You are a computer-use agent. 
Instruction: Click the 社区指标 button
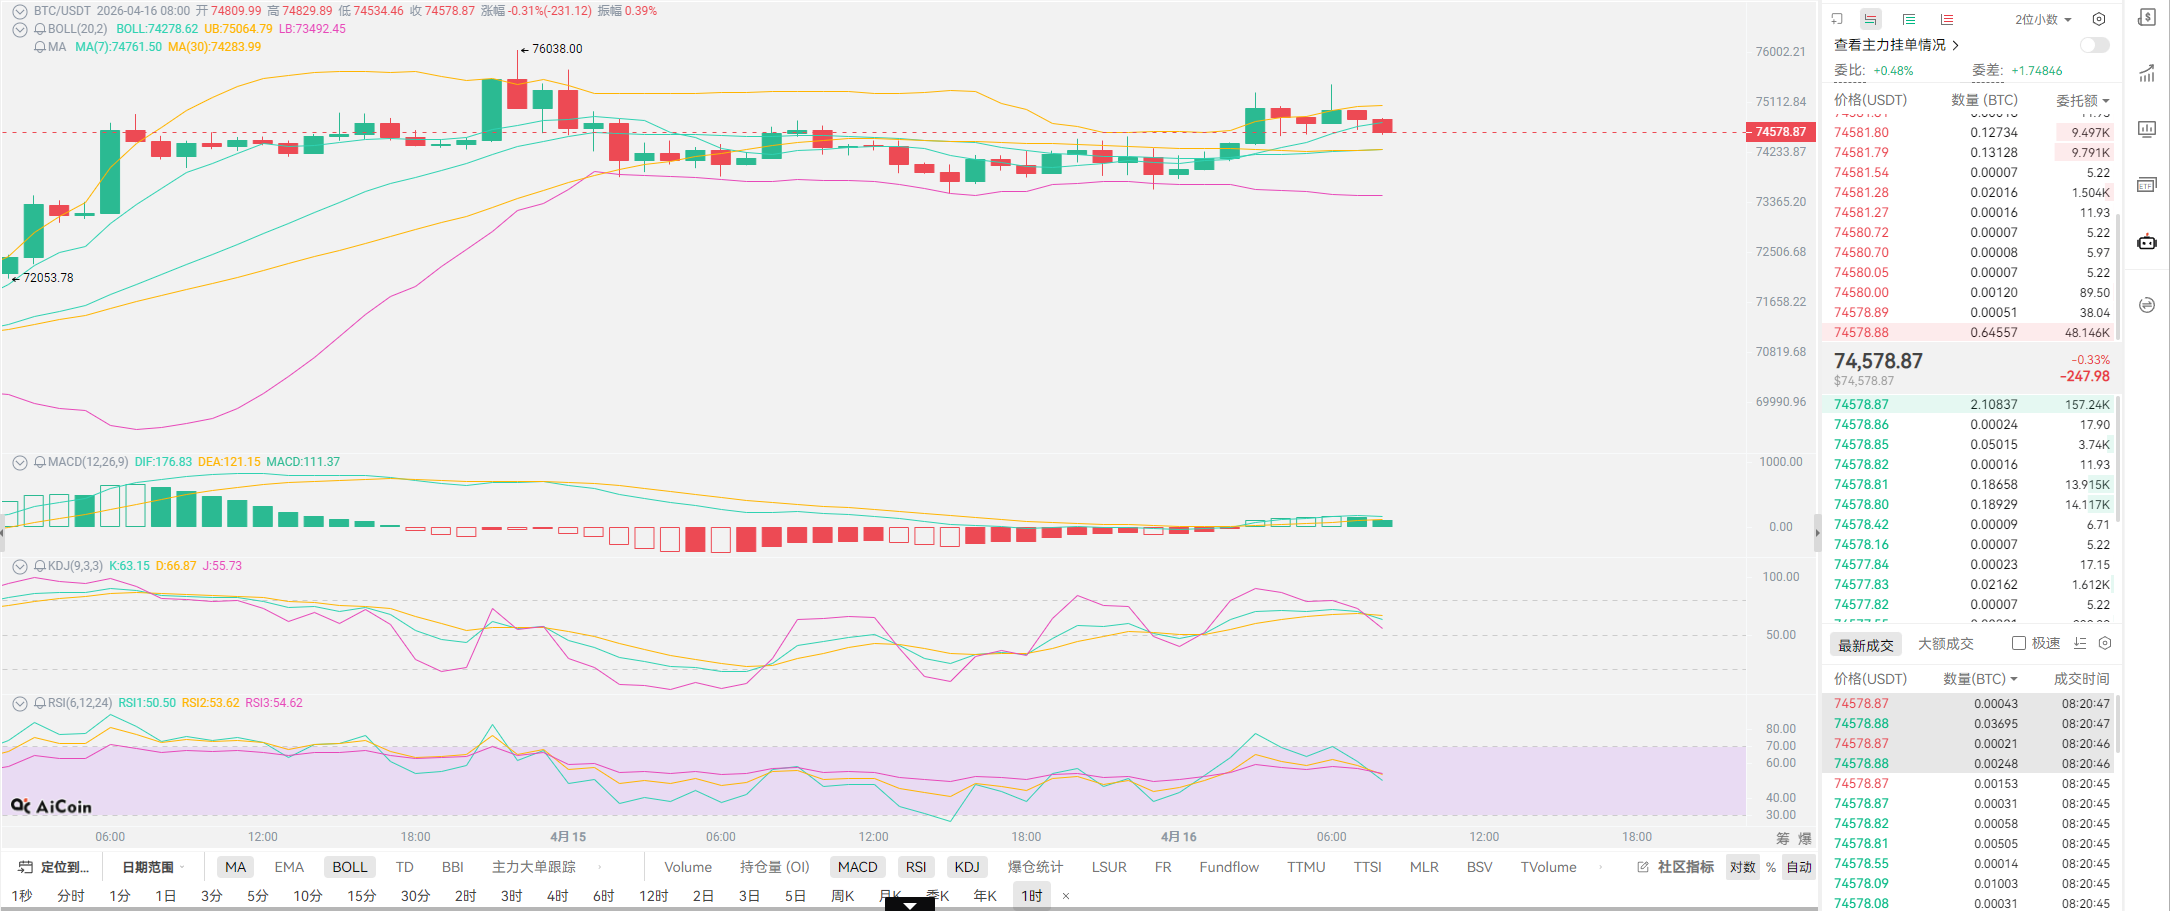[x=1676, y=867]
